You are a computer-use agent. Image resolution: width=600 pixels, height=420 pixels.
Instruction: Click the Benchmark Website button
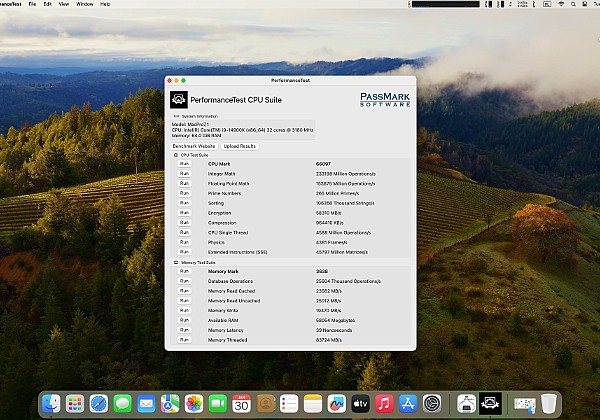[194, 146]
